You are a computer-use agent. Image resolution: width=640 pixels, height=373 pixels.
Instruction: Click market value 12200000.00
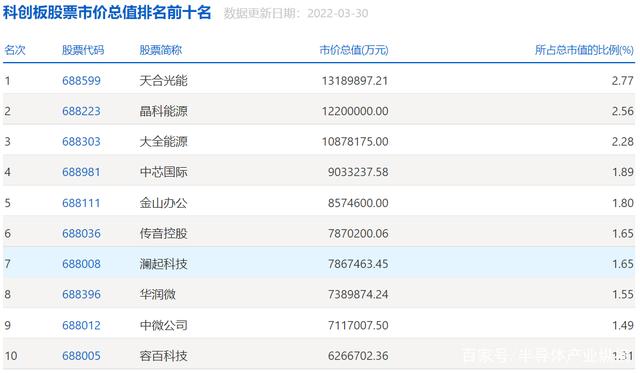[355, 111]
